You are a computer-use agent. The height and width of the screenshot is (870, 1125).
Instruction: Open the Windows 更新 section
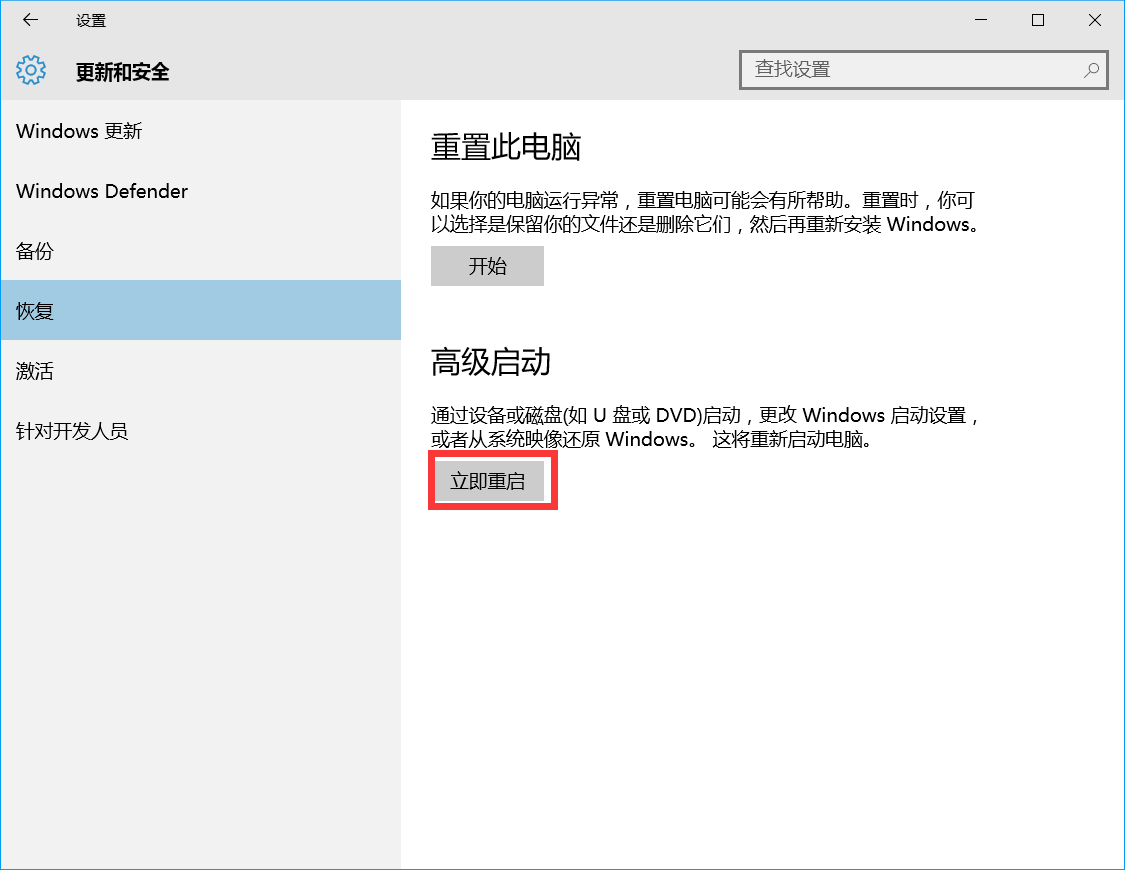201,131
